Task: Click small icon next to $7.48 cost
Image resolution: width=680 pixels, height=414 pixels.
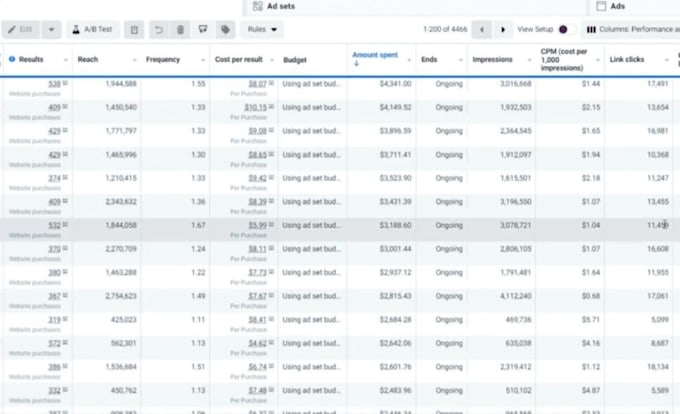Action: (271, 390)
